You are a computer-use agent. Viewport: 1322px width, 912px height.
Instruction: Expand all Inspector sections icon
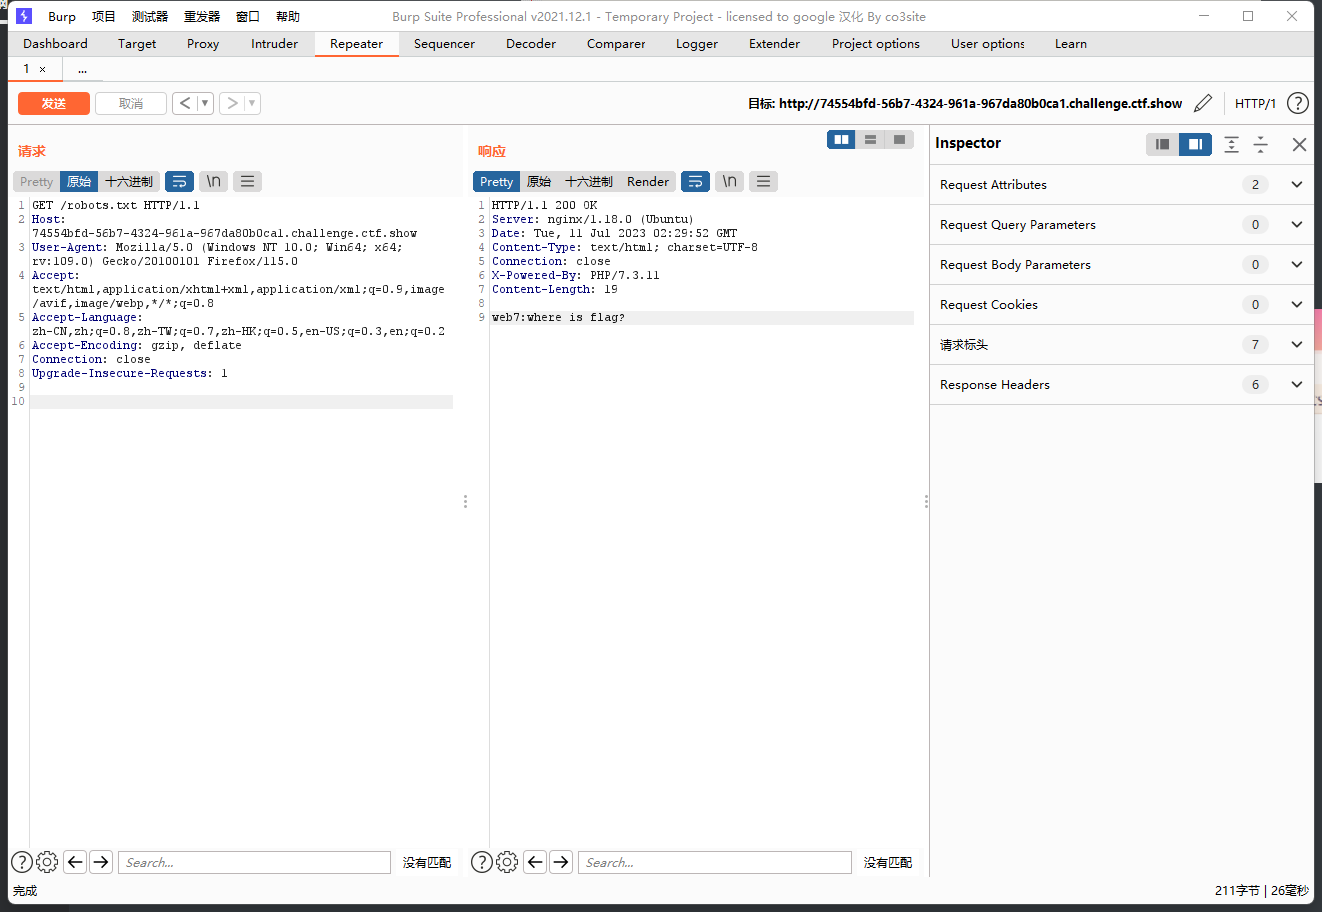click(x=1231, y=144)
